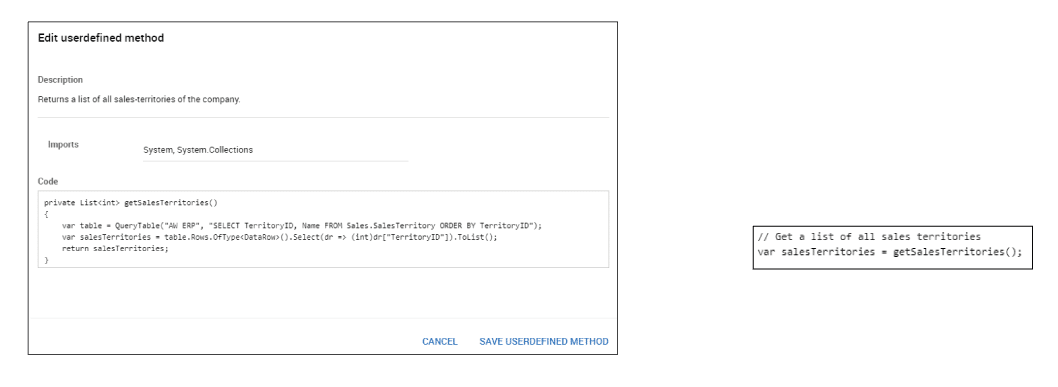Click the 'var salesTerritories = table.Rows' line
The image size is (1058, 387).
pyautogui.click(x=279, y=237)
